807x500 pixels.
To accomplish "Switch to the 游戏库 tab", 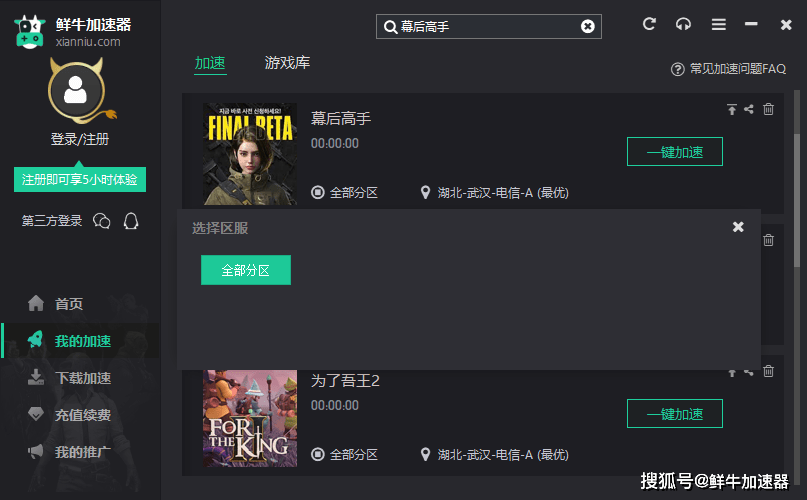I will [287, 63].
